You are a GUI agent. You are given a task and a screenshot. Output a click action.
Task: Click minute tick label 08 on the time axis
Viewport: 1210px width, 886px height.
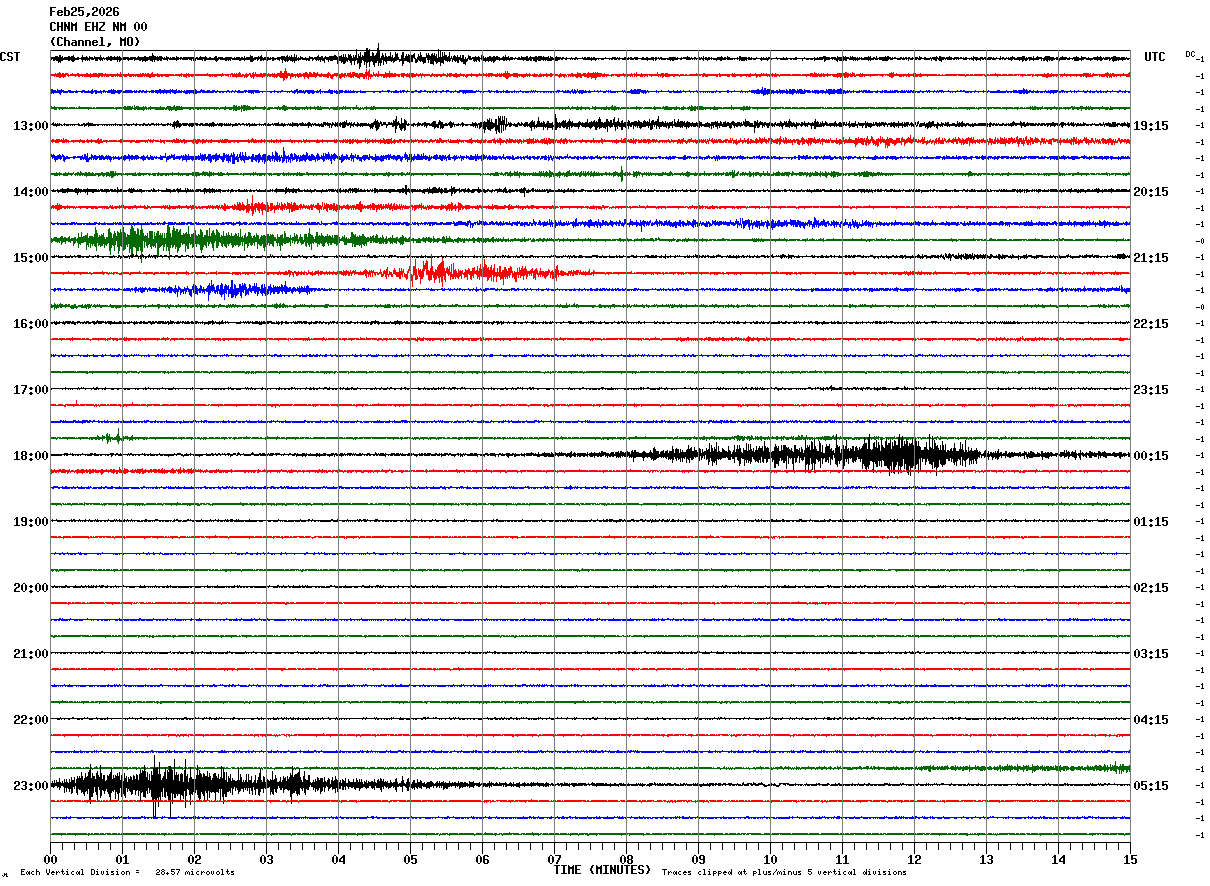[x=626, y=859]
